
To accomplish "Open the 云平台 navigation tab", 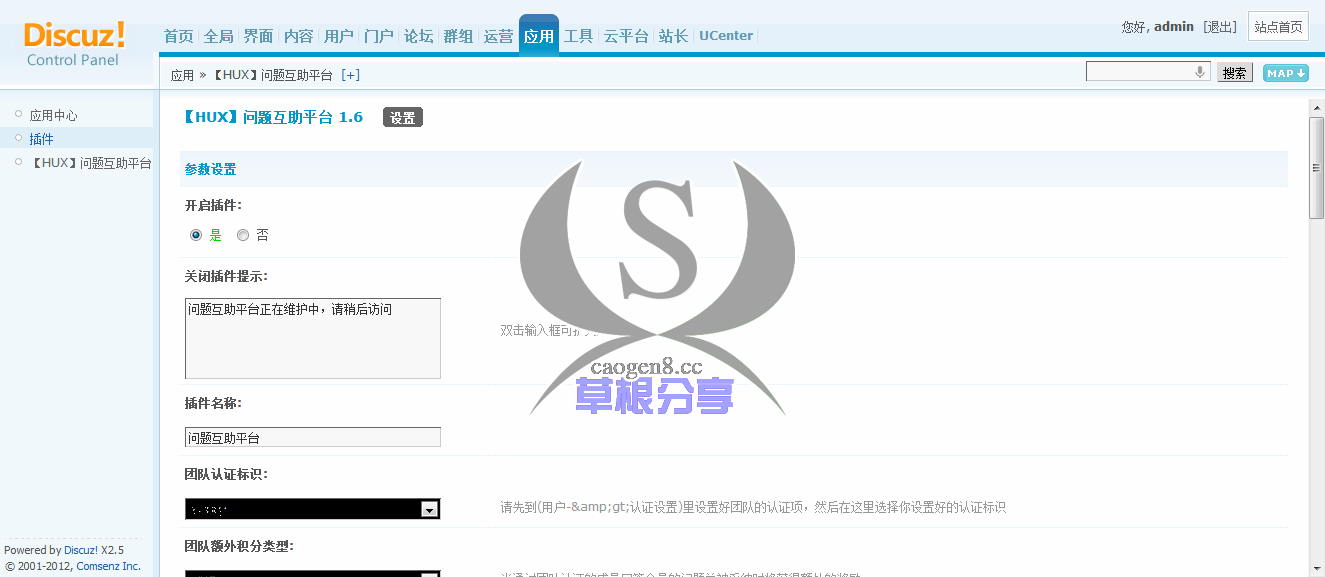I will click(x=625, y=36).
